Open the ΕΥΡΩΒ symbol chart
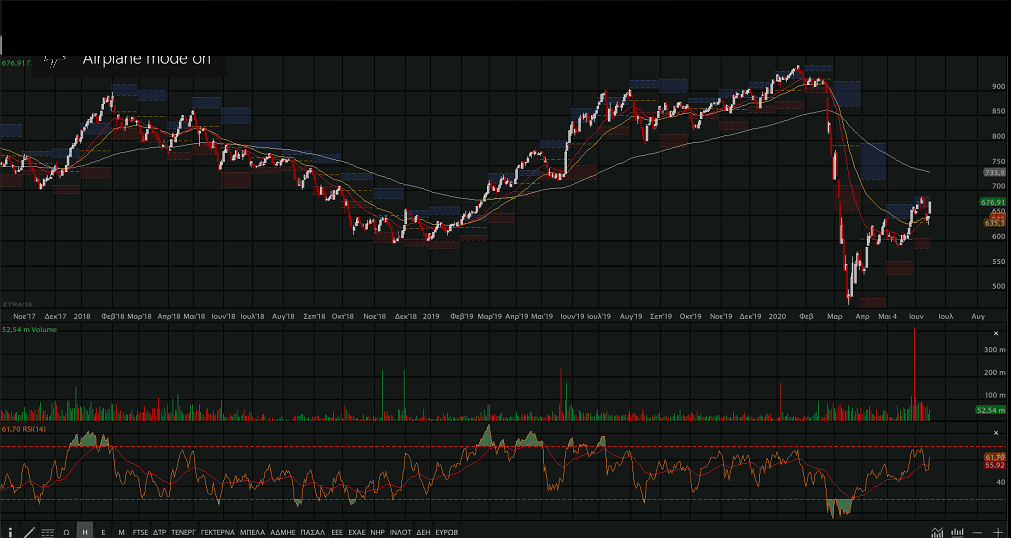 [446, 531]
